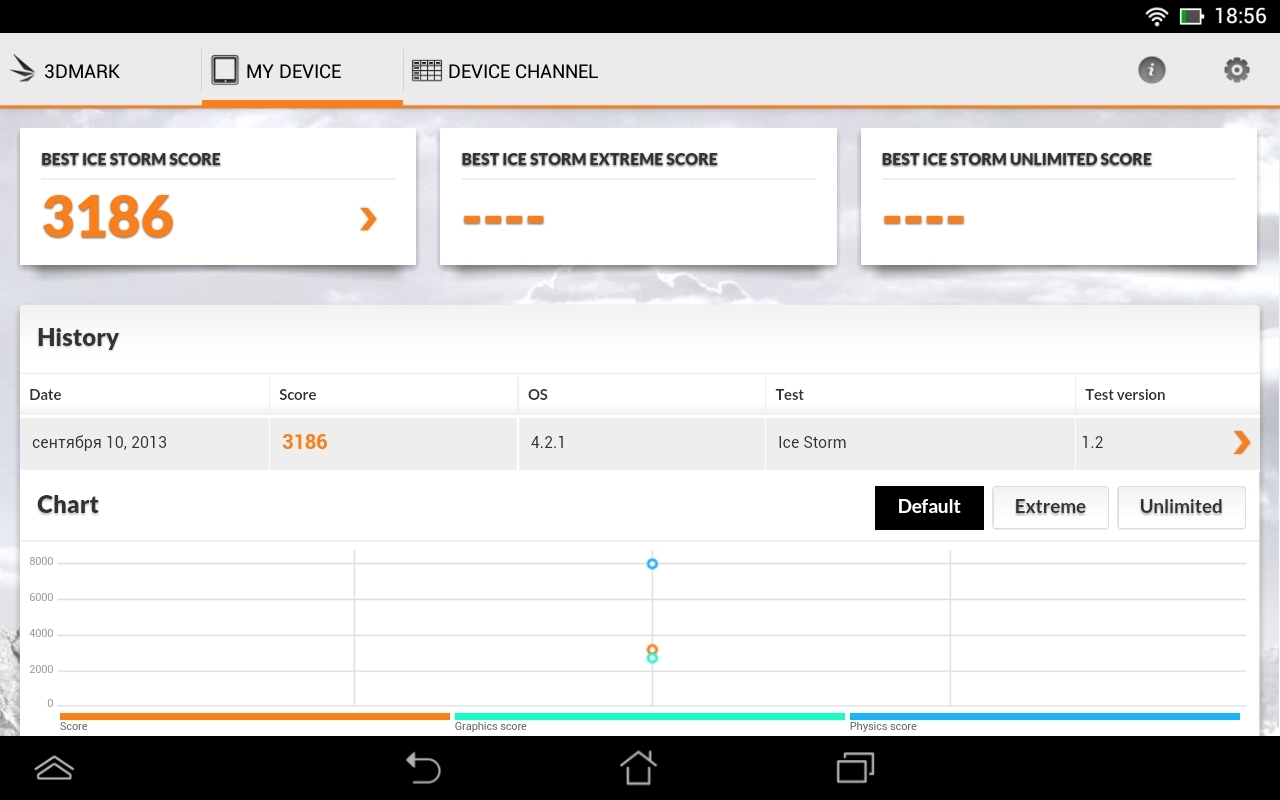Click the blue physics score data point

pos(652,564)
